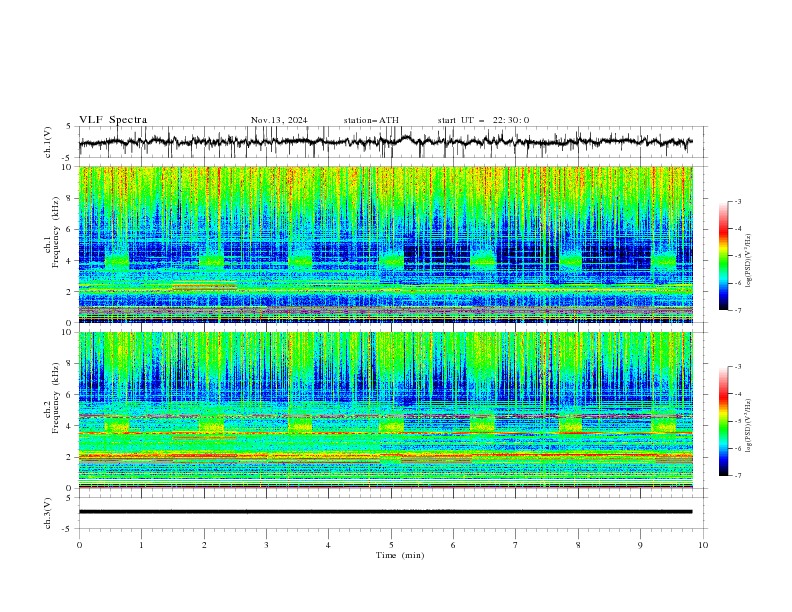Viewport: 792px width, 612px height.
Task: Select the ch.2 colorbar "log(PSD)(V²/Hz)" label
Action: click(748, 426)
